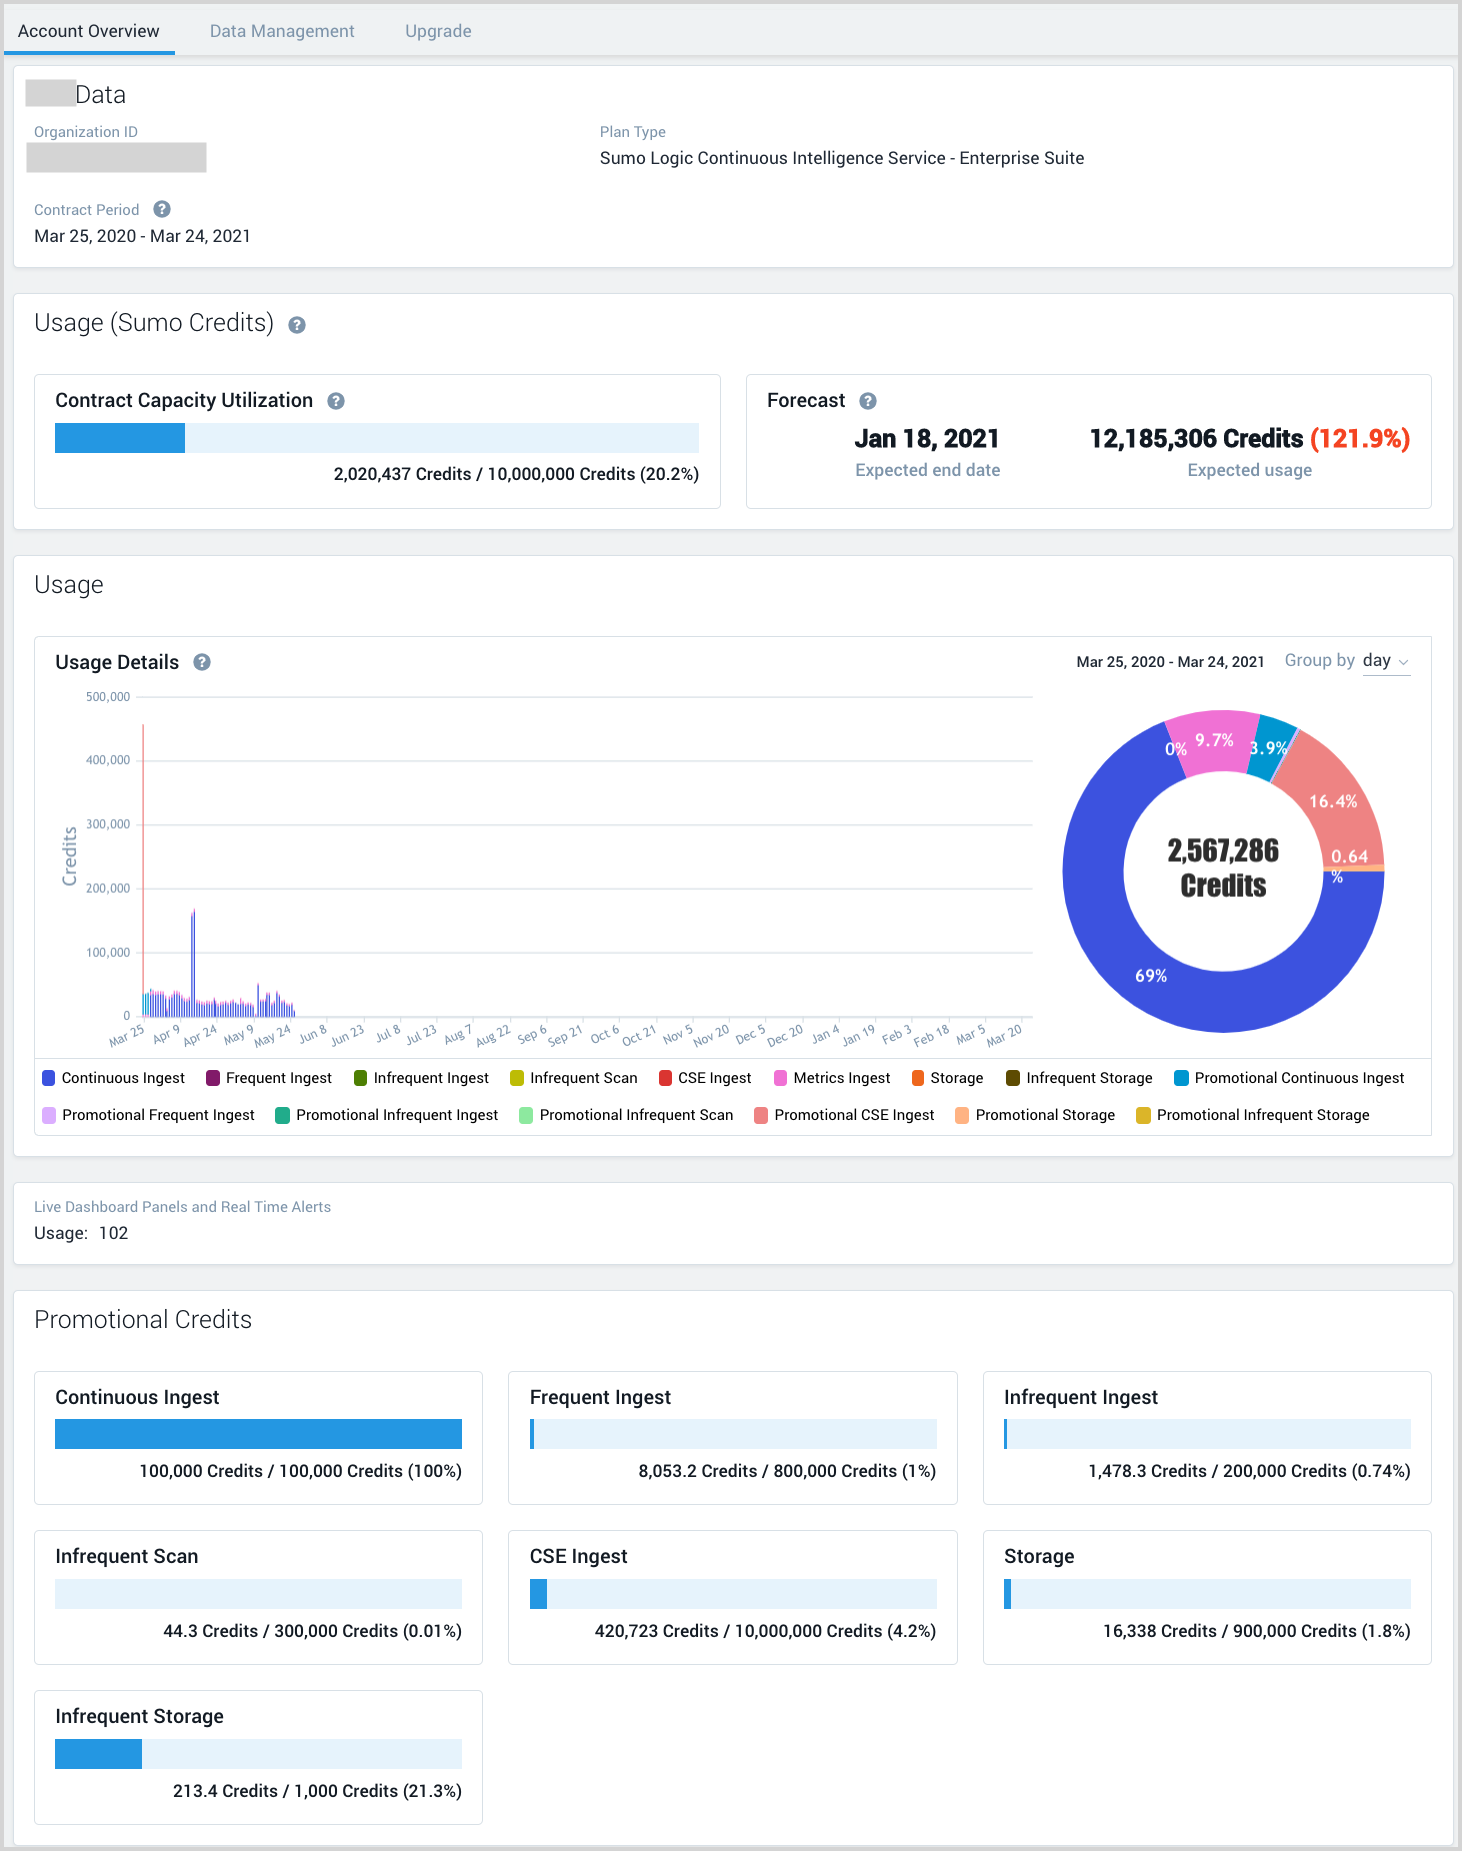Viewport: 1462px width, 1851px height.
Task: Click the Jan 18, 2021 expected end date
Action: pyautogui.click(x=927, y=439)
